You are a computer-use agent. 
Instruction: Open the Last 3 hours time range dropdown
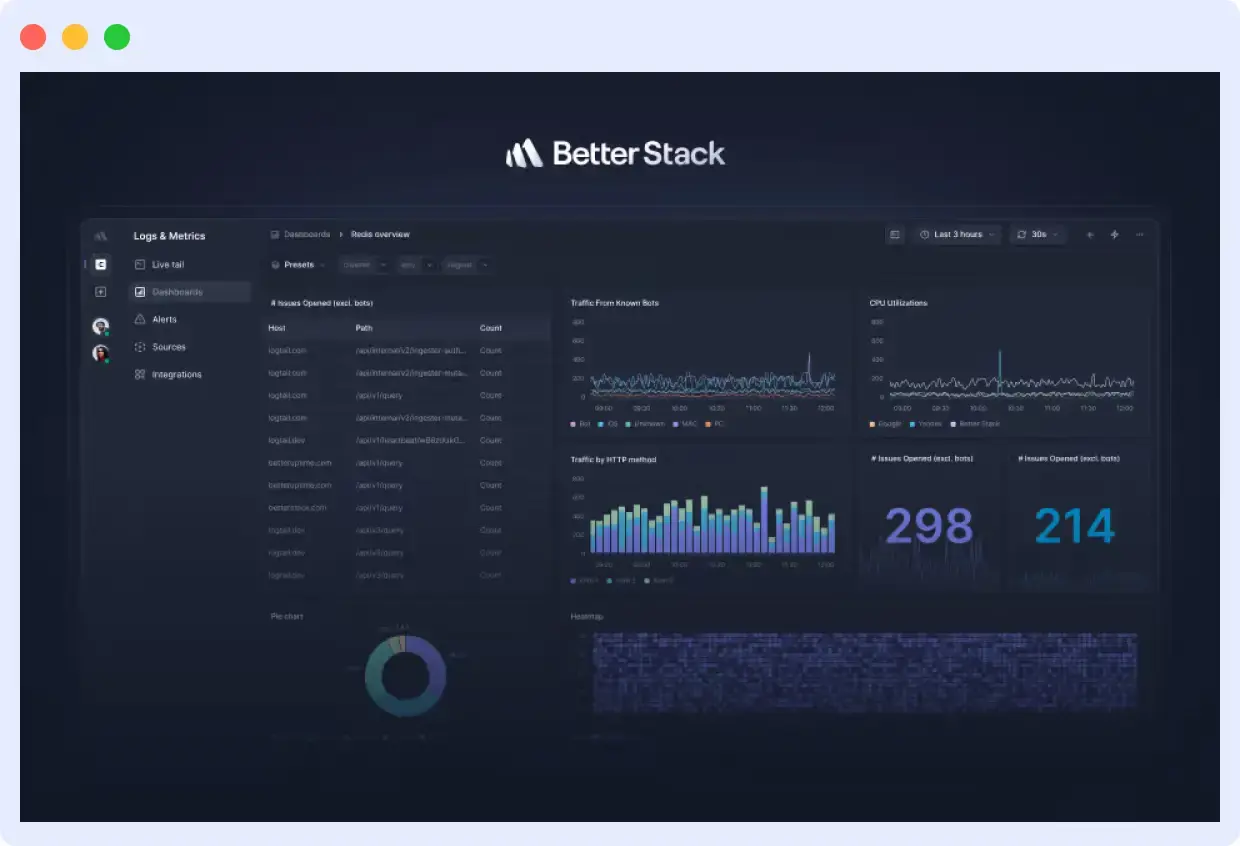click(958, 234)
